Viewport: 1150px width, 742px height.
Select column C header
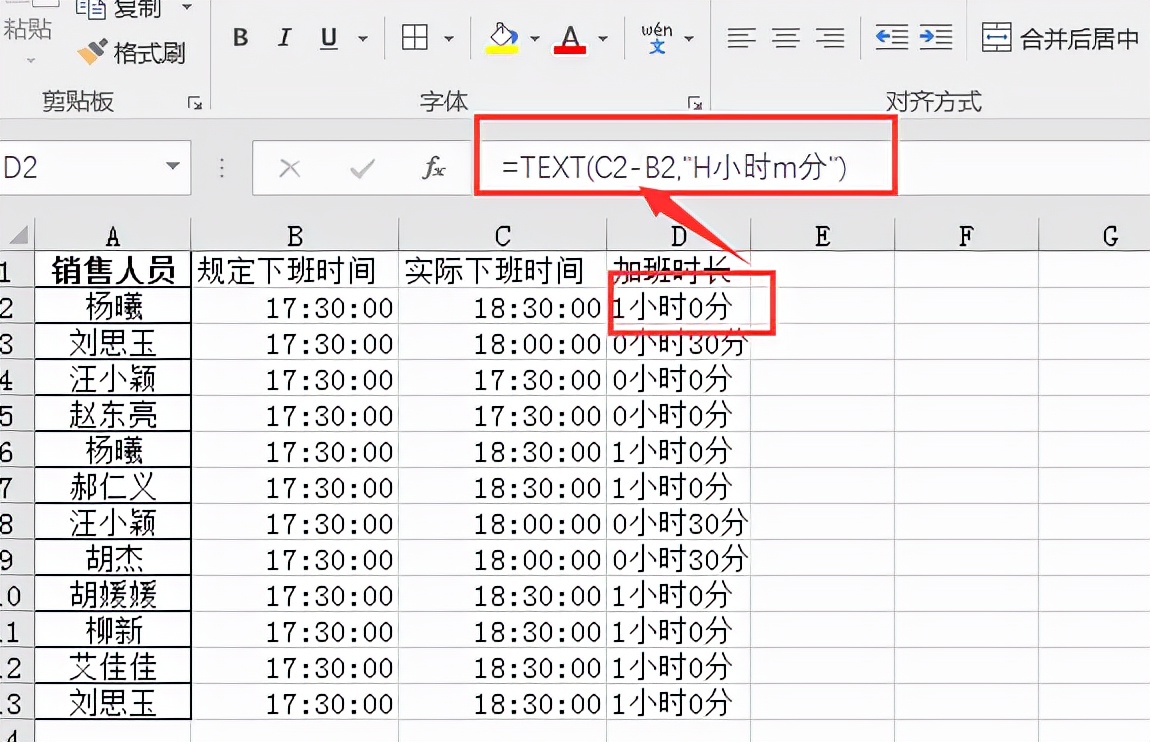point(502,236)
